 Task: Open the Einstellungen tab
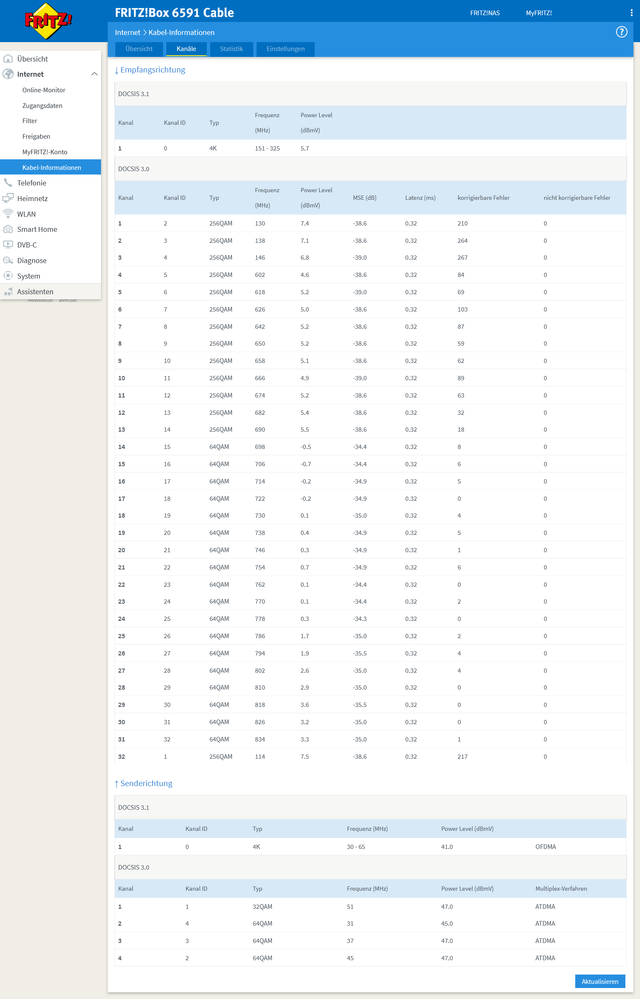pyautogui.click(x=285, y=49)
